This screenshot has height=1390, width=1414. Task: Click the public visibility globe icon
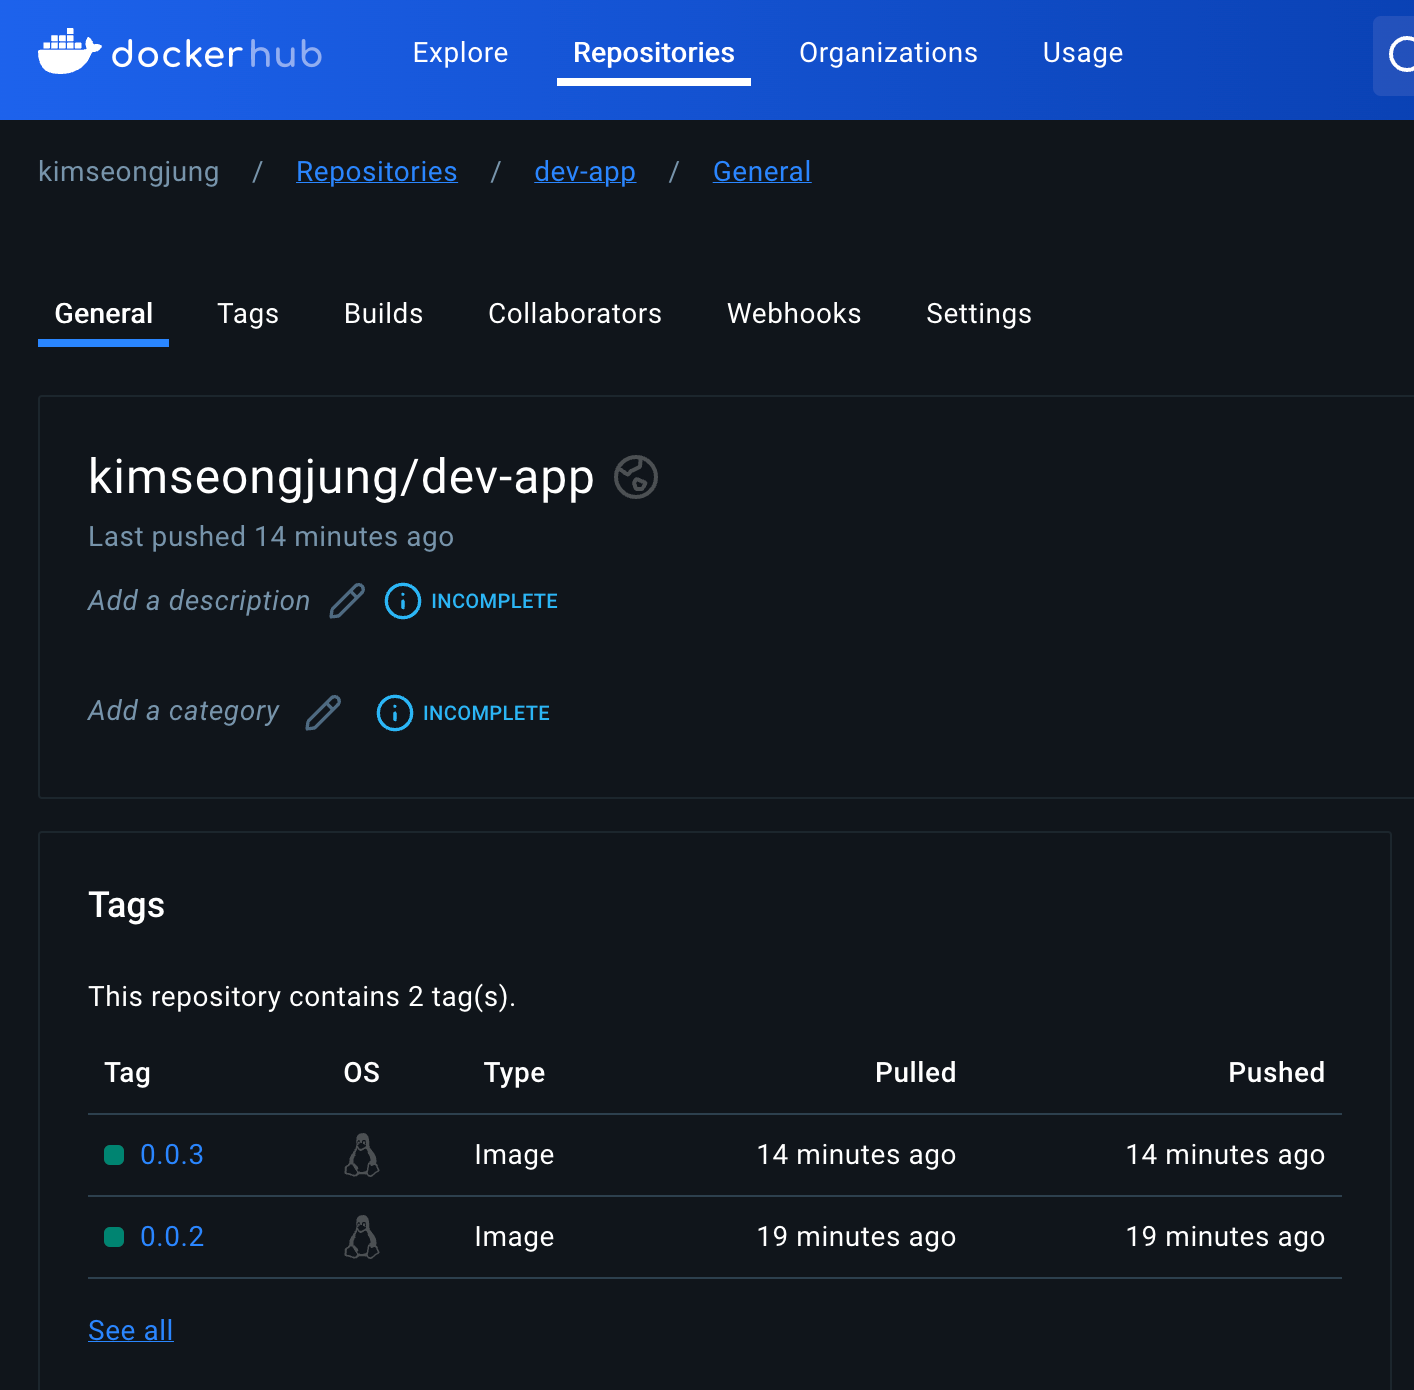[x=636, y=476]
